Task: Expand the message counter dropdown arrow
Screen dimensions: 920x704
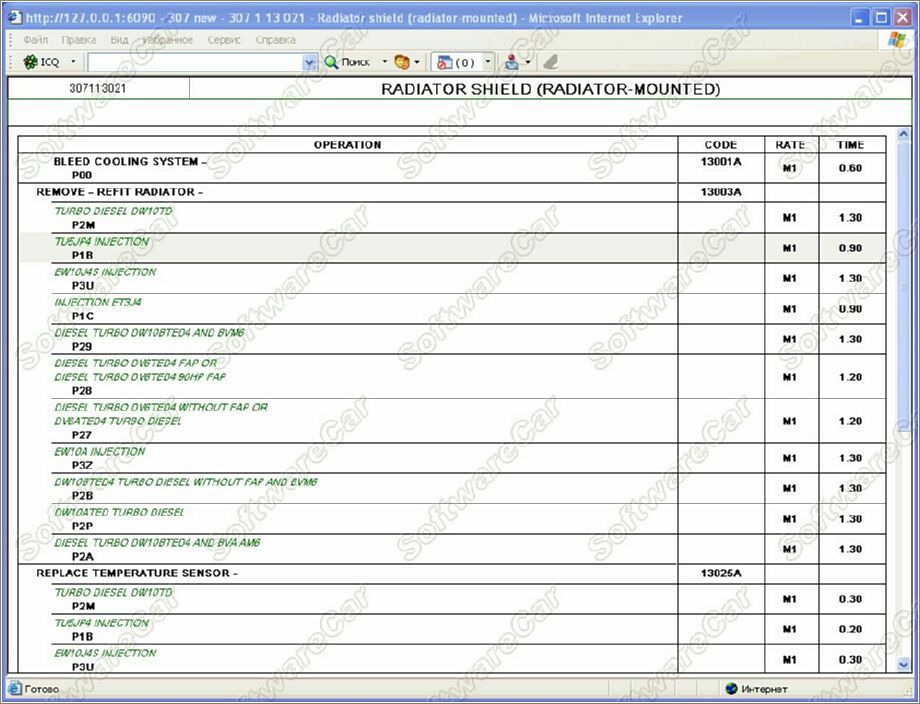Action: 488,62
